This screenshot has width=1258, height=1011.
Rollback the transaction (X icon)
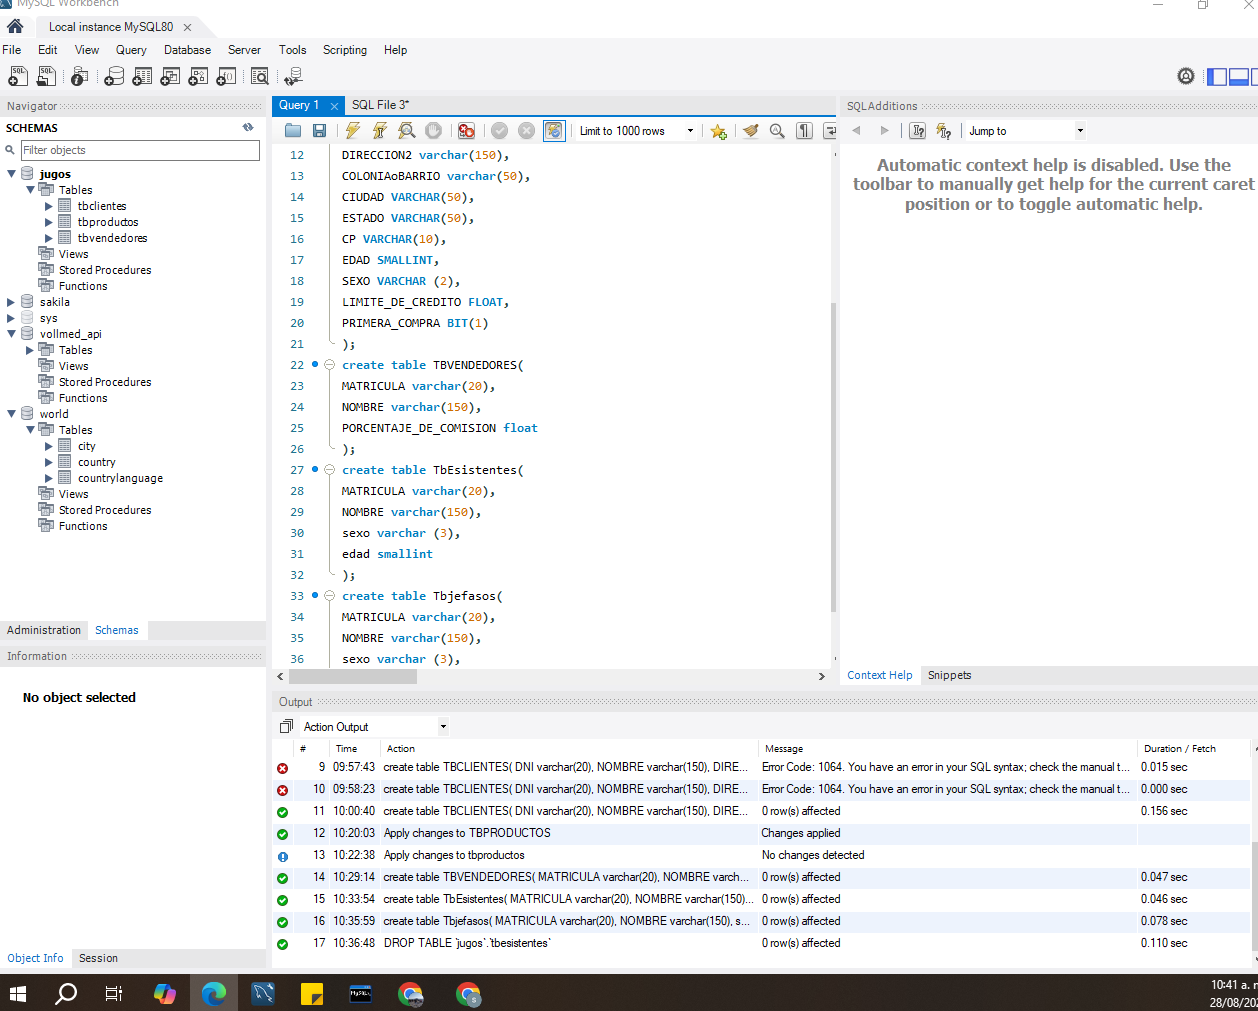click(527, 131)
